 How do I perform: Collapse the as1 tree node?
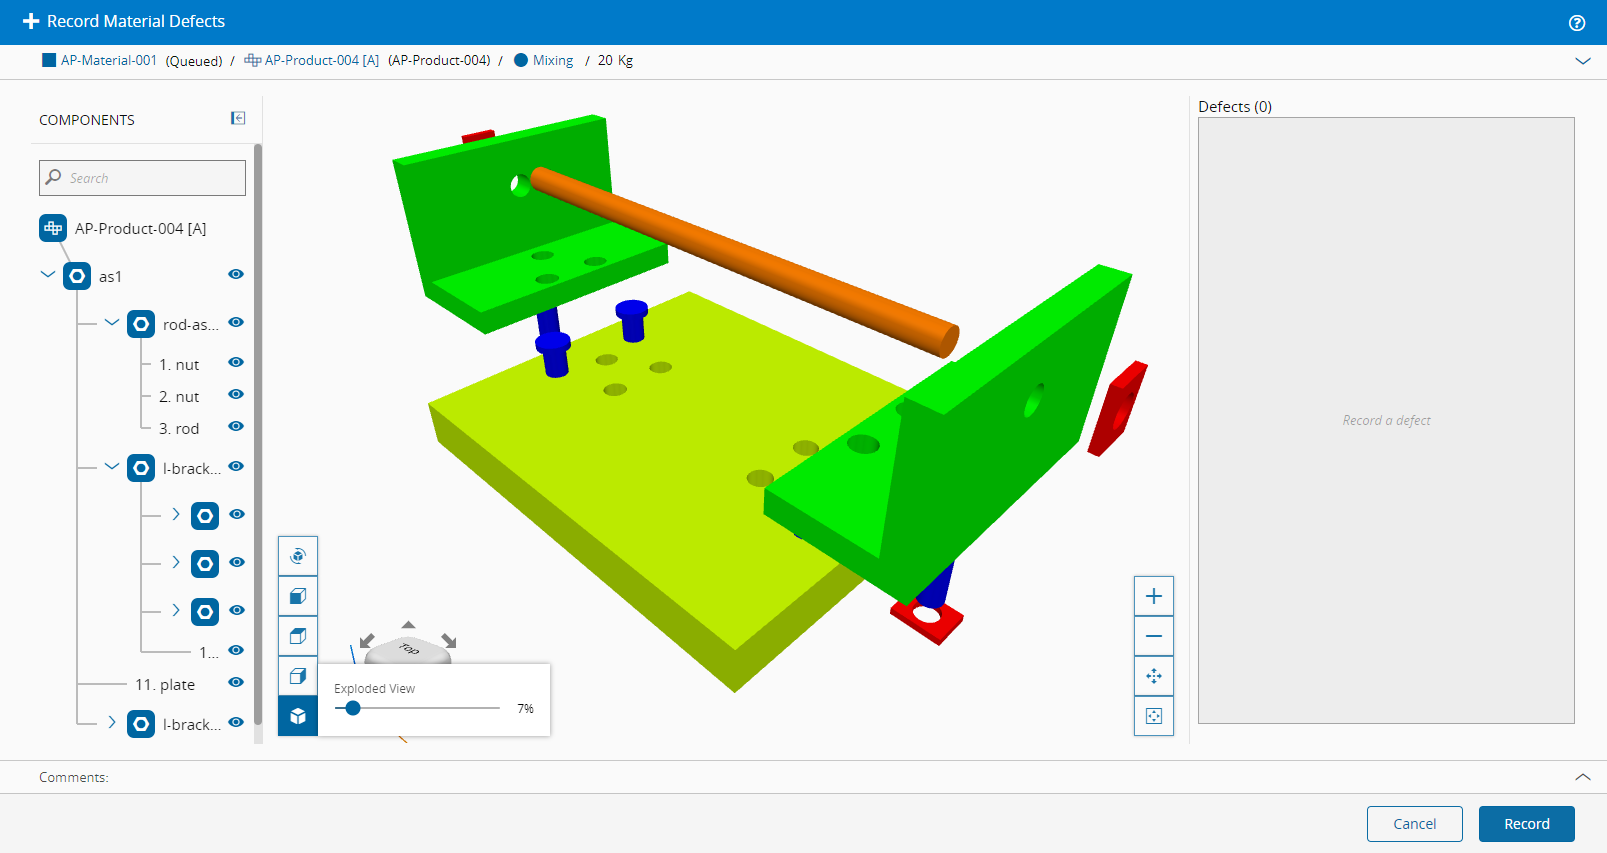(47, 274)
